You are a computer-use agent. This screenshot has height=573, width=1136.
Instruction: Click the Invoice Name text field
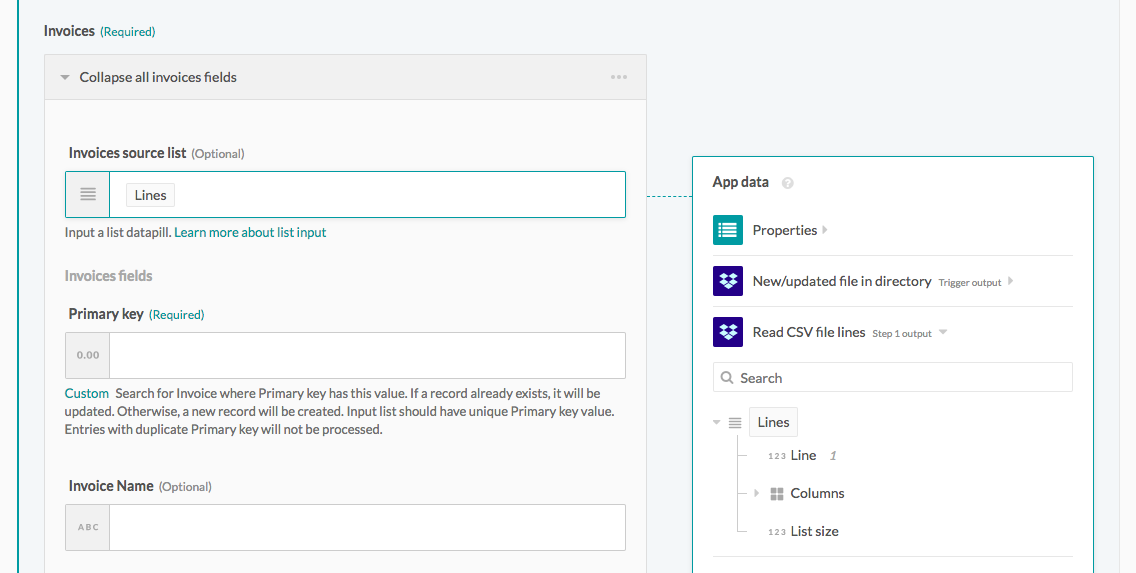pos(366,527)
